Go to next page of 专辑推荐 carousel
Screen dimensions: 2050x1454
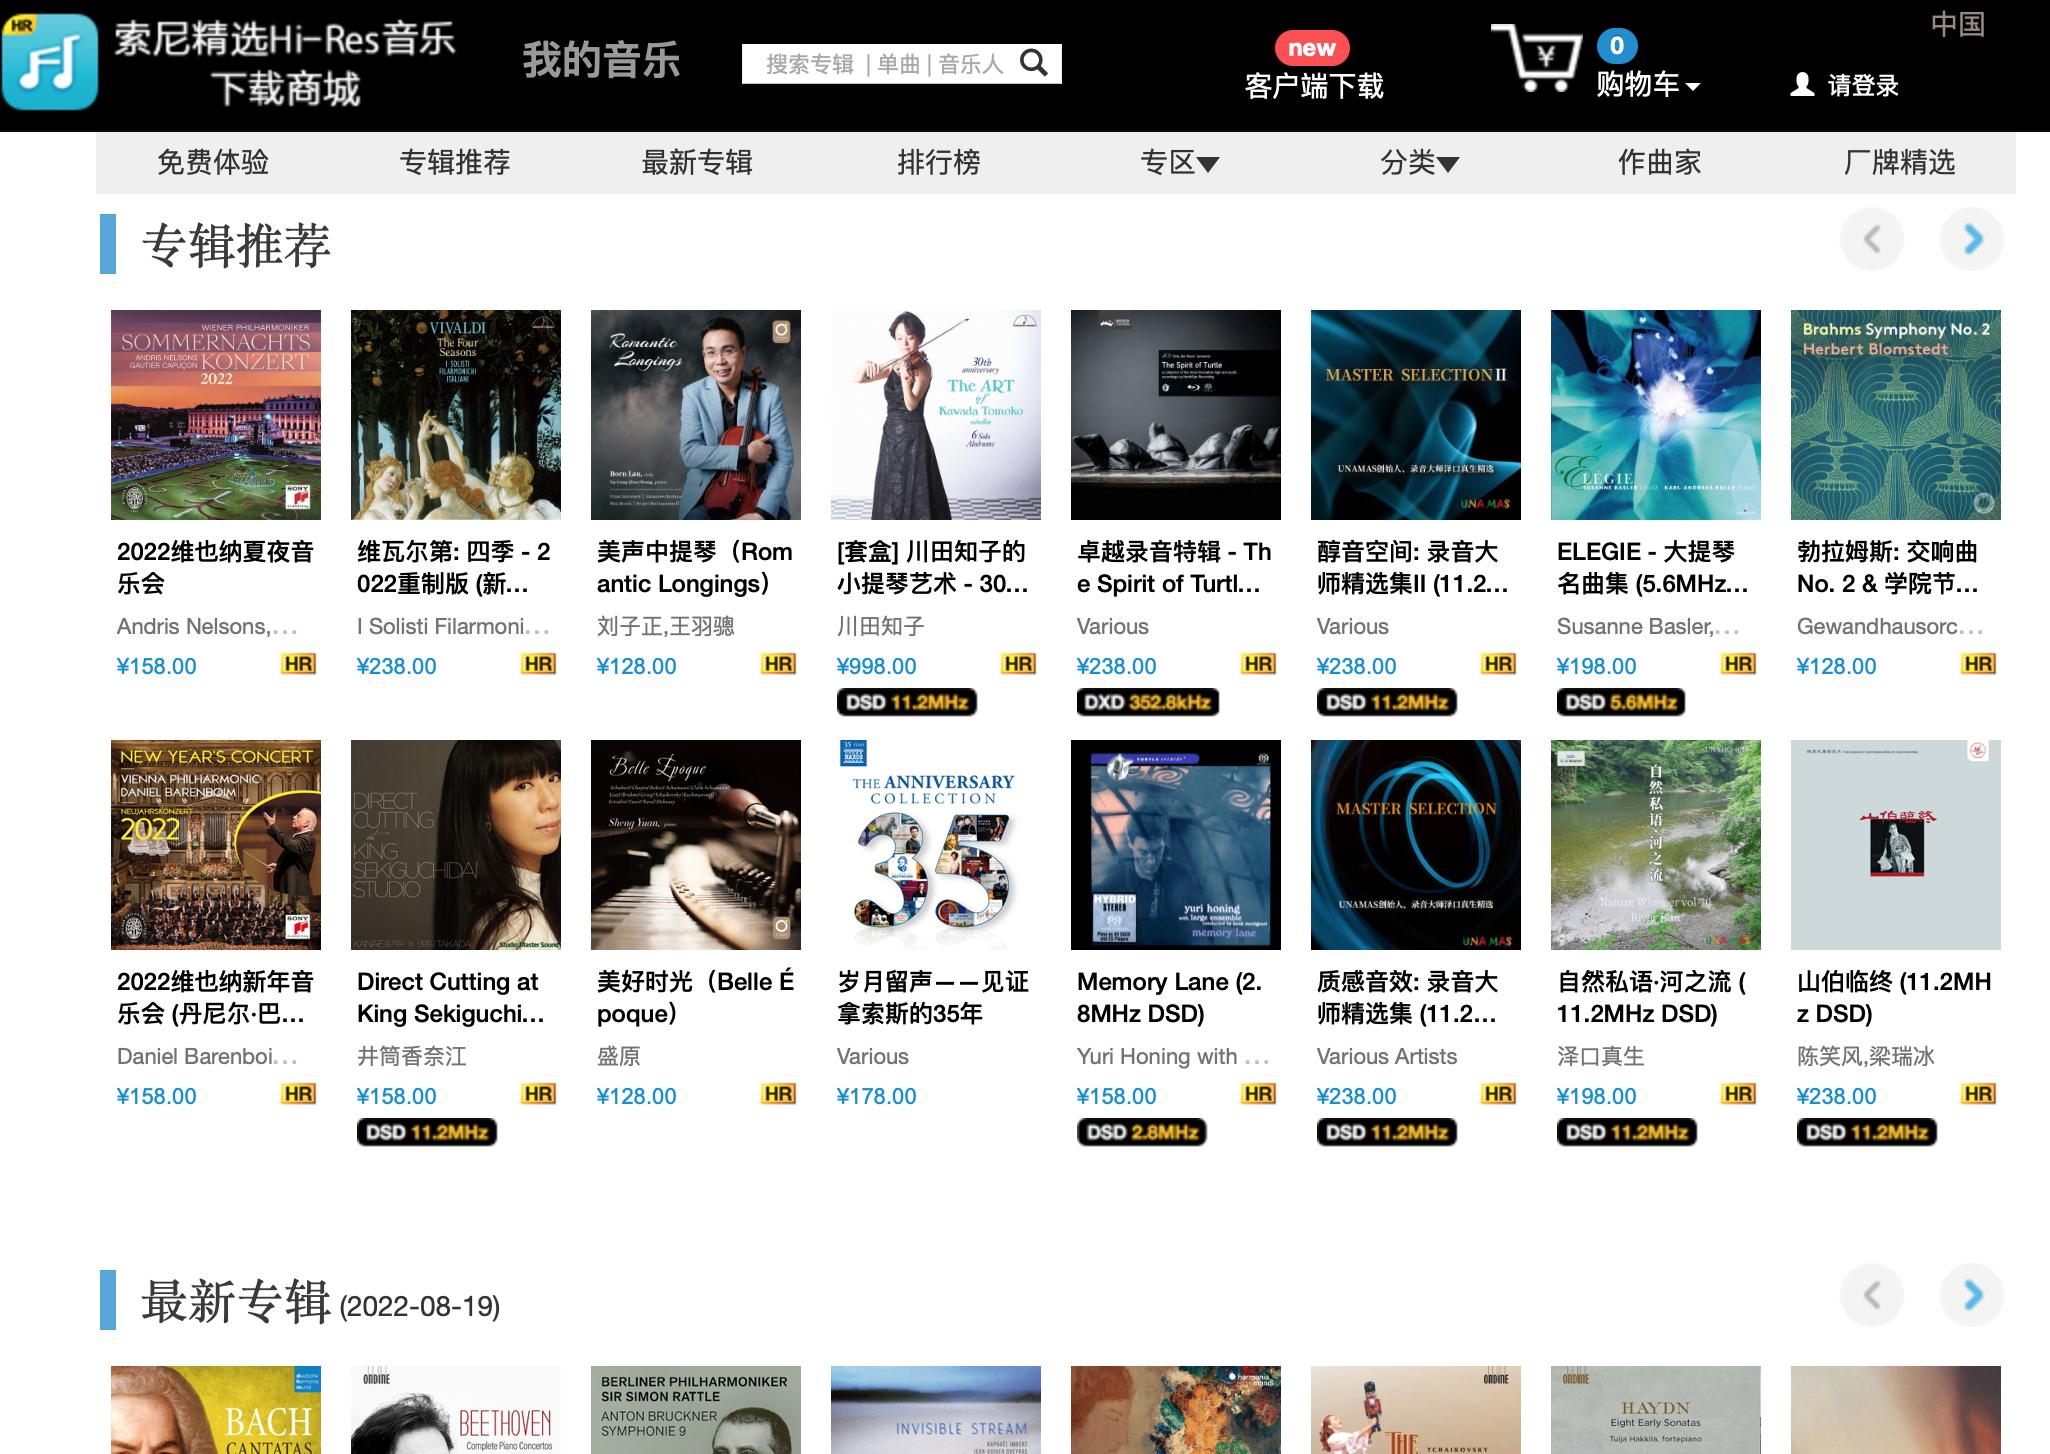click(1971, 239)
